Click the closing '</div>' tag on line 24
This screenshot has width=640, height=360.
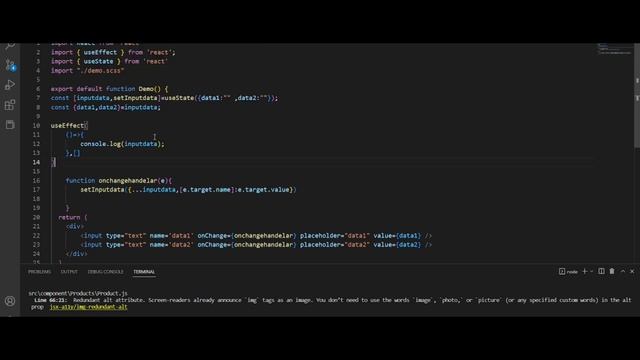tap(76, 253)
